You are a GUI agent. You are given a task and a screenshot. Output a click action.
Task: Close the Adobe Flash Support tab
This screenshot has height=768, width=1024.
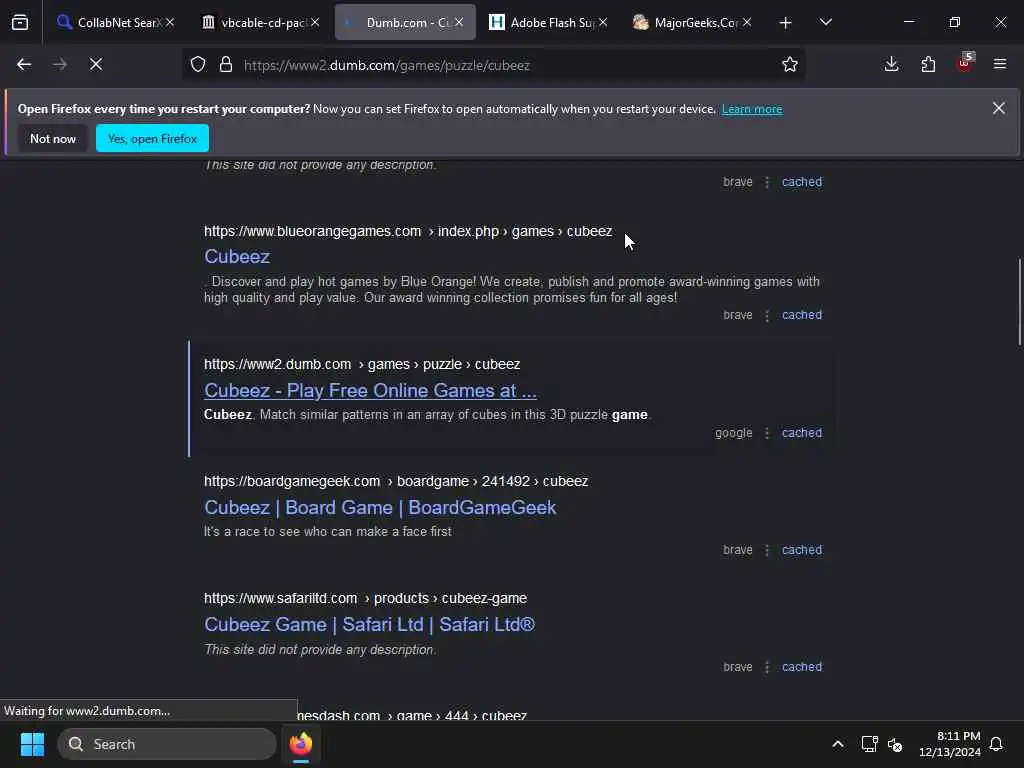pos(603,22)
